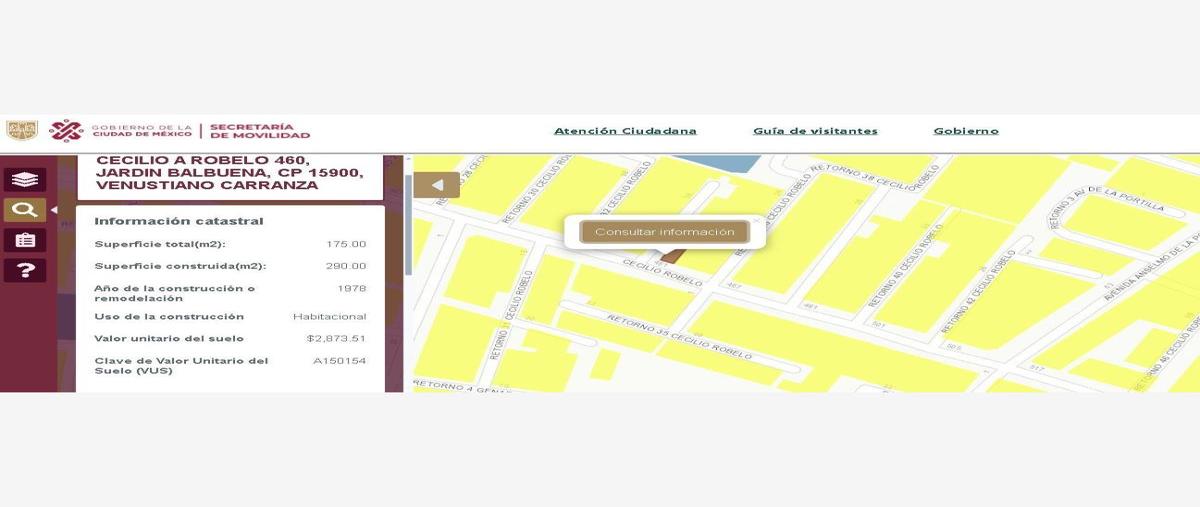Open the Atención Ciudadana link
Viewport: 1200px width, 507px height.
tap(625, 131)
